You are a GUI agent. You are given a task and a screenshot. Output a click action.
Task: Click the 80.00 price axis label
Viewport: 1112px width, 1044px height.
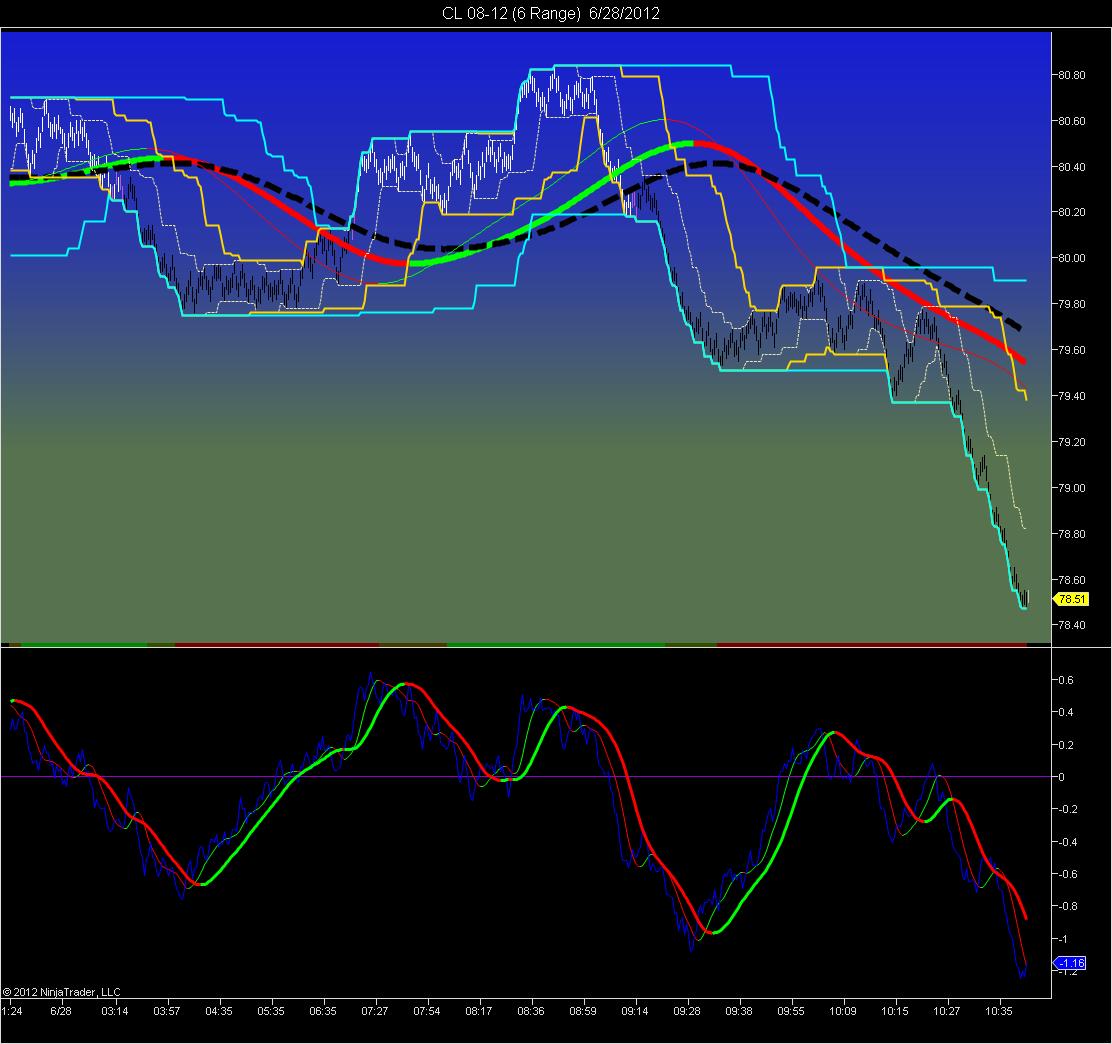[1072, 258]
